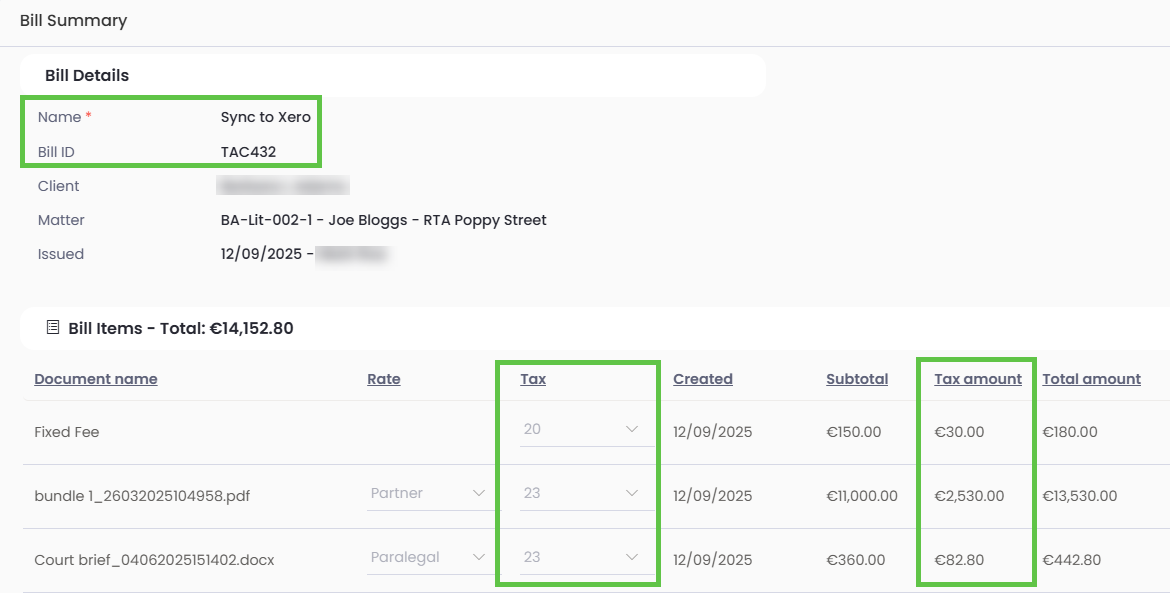This screenshot has height=593, width=1170.
Task: Expand the Paralegal rate dropdown
Action: point(428,558)
